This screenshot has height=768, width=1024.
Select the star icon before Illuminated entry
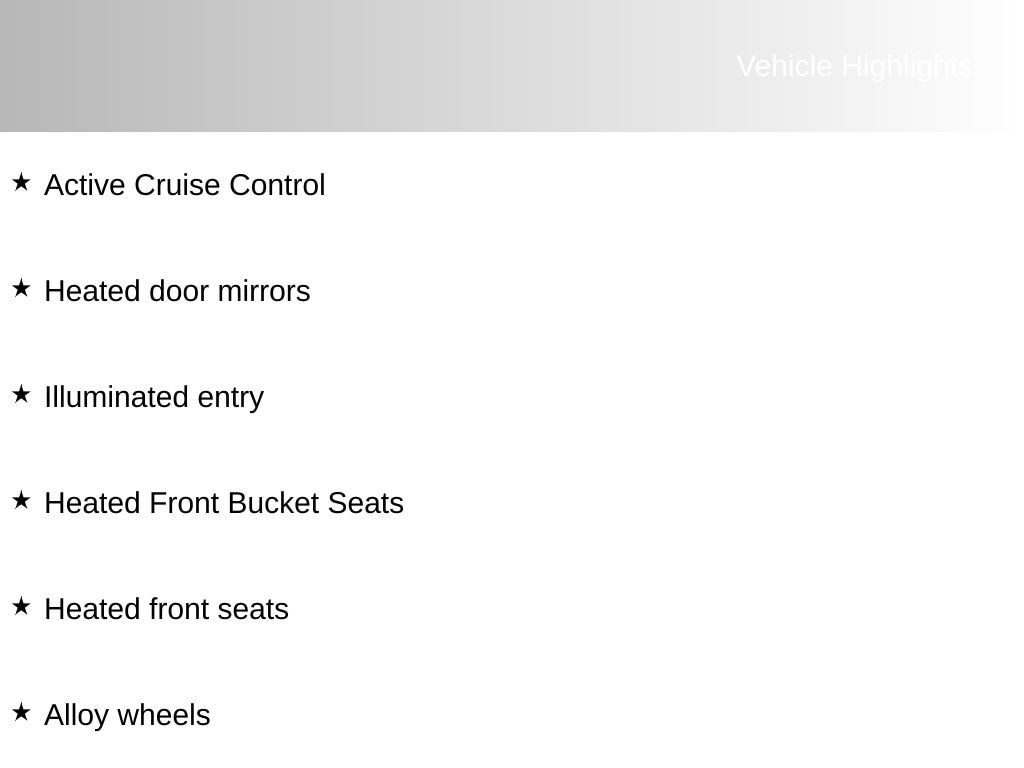point(21,394)
